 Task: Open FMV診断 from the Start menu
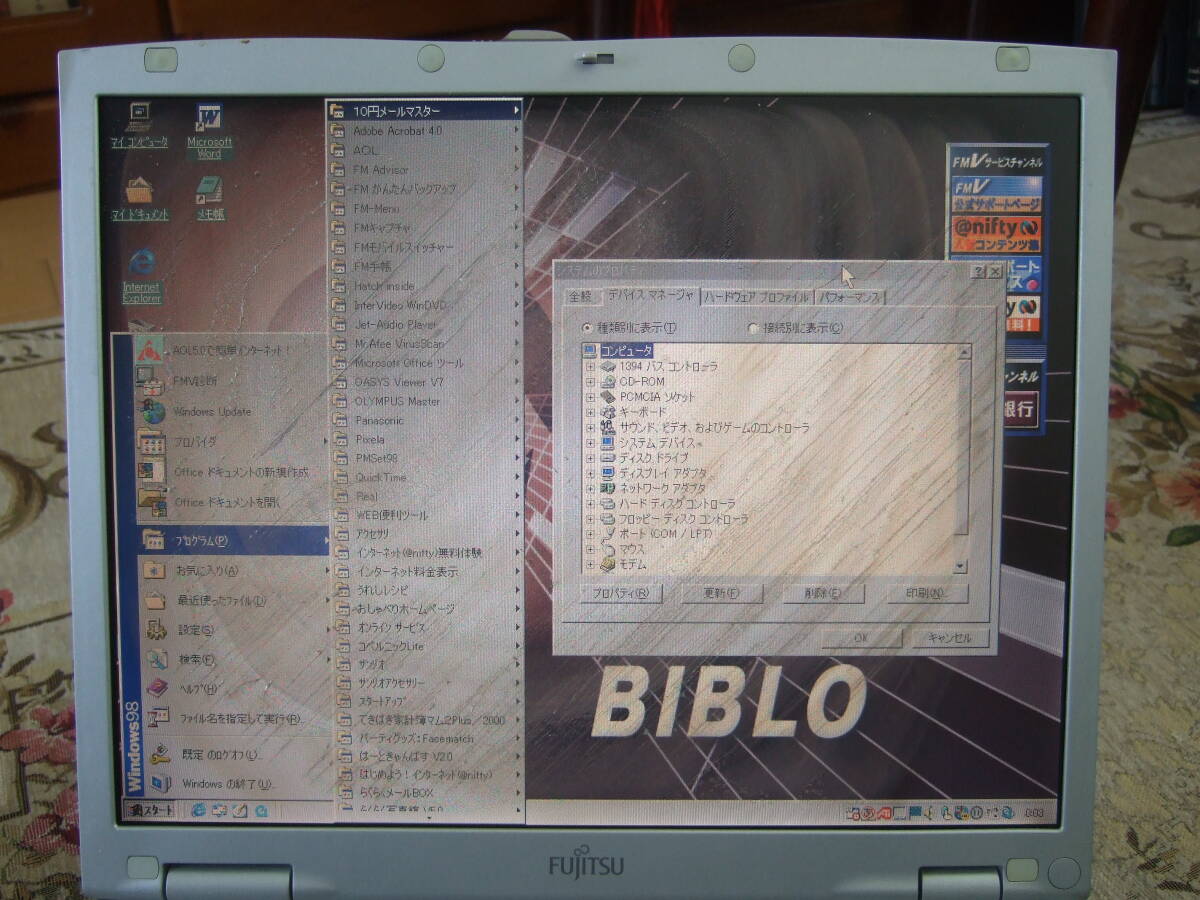231,381
